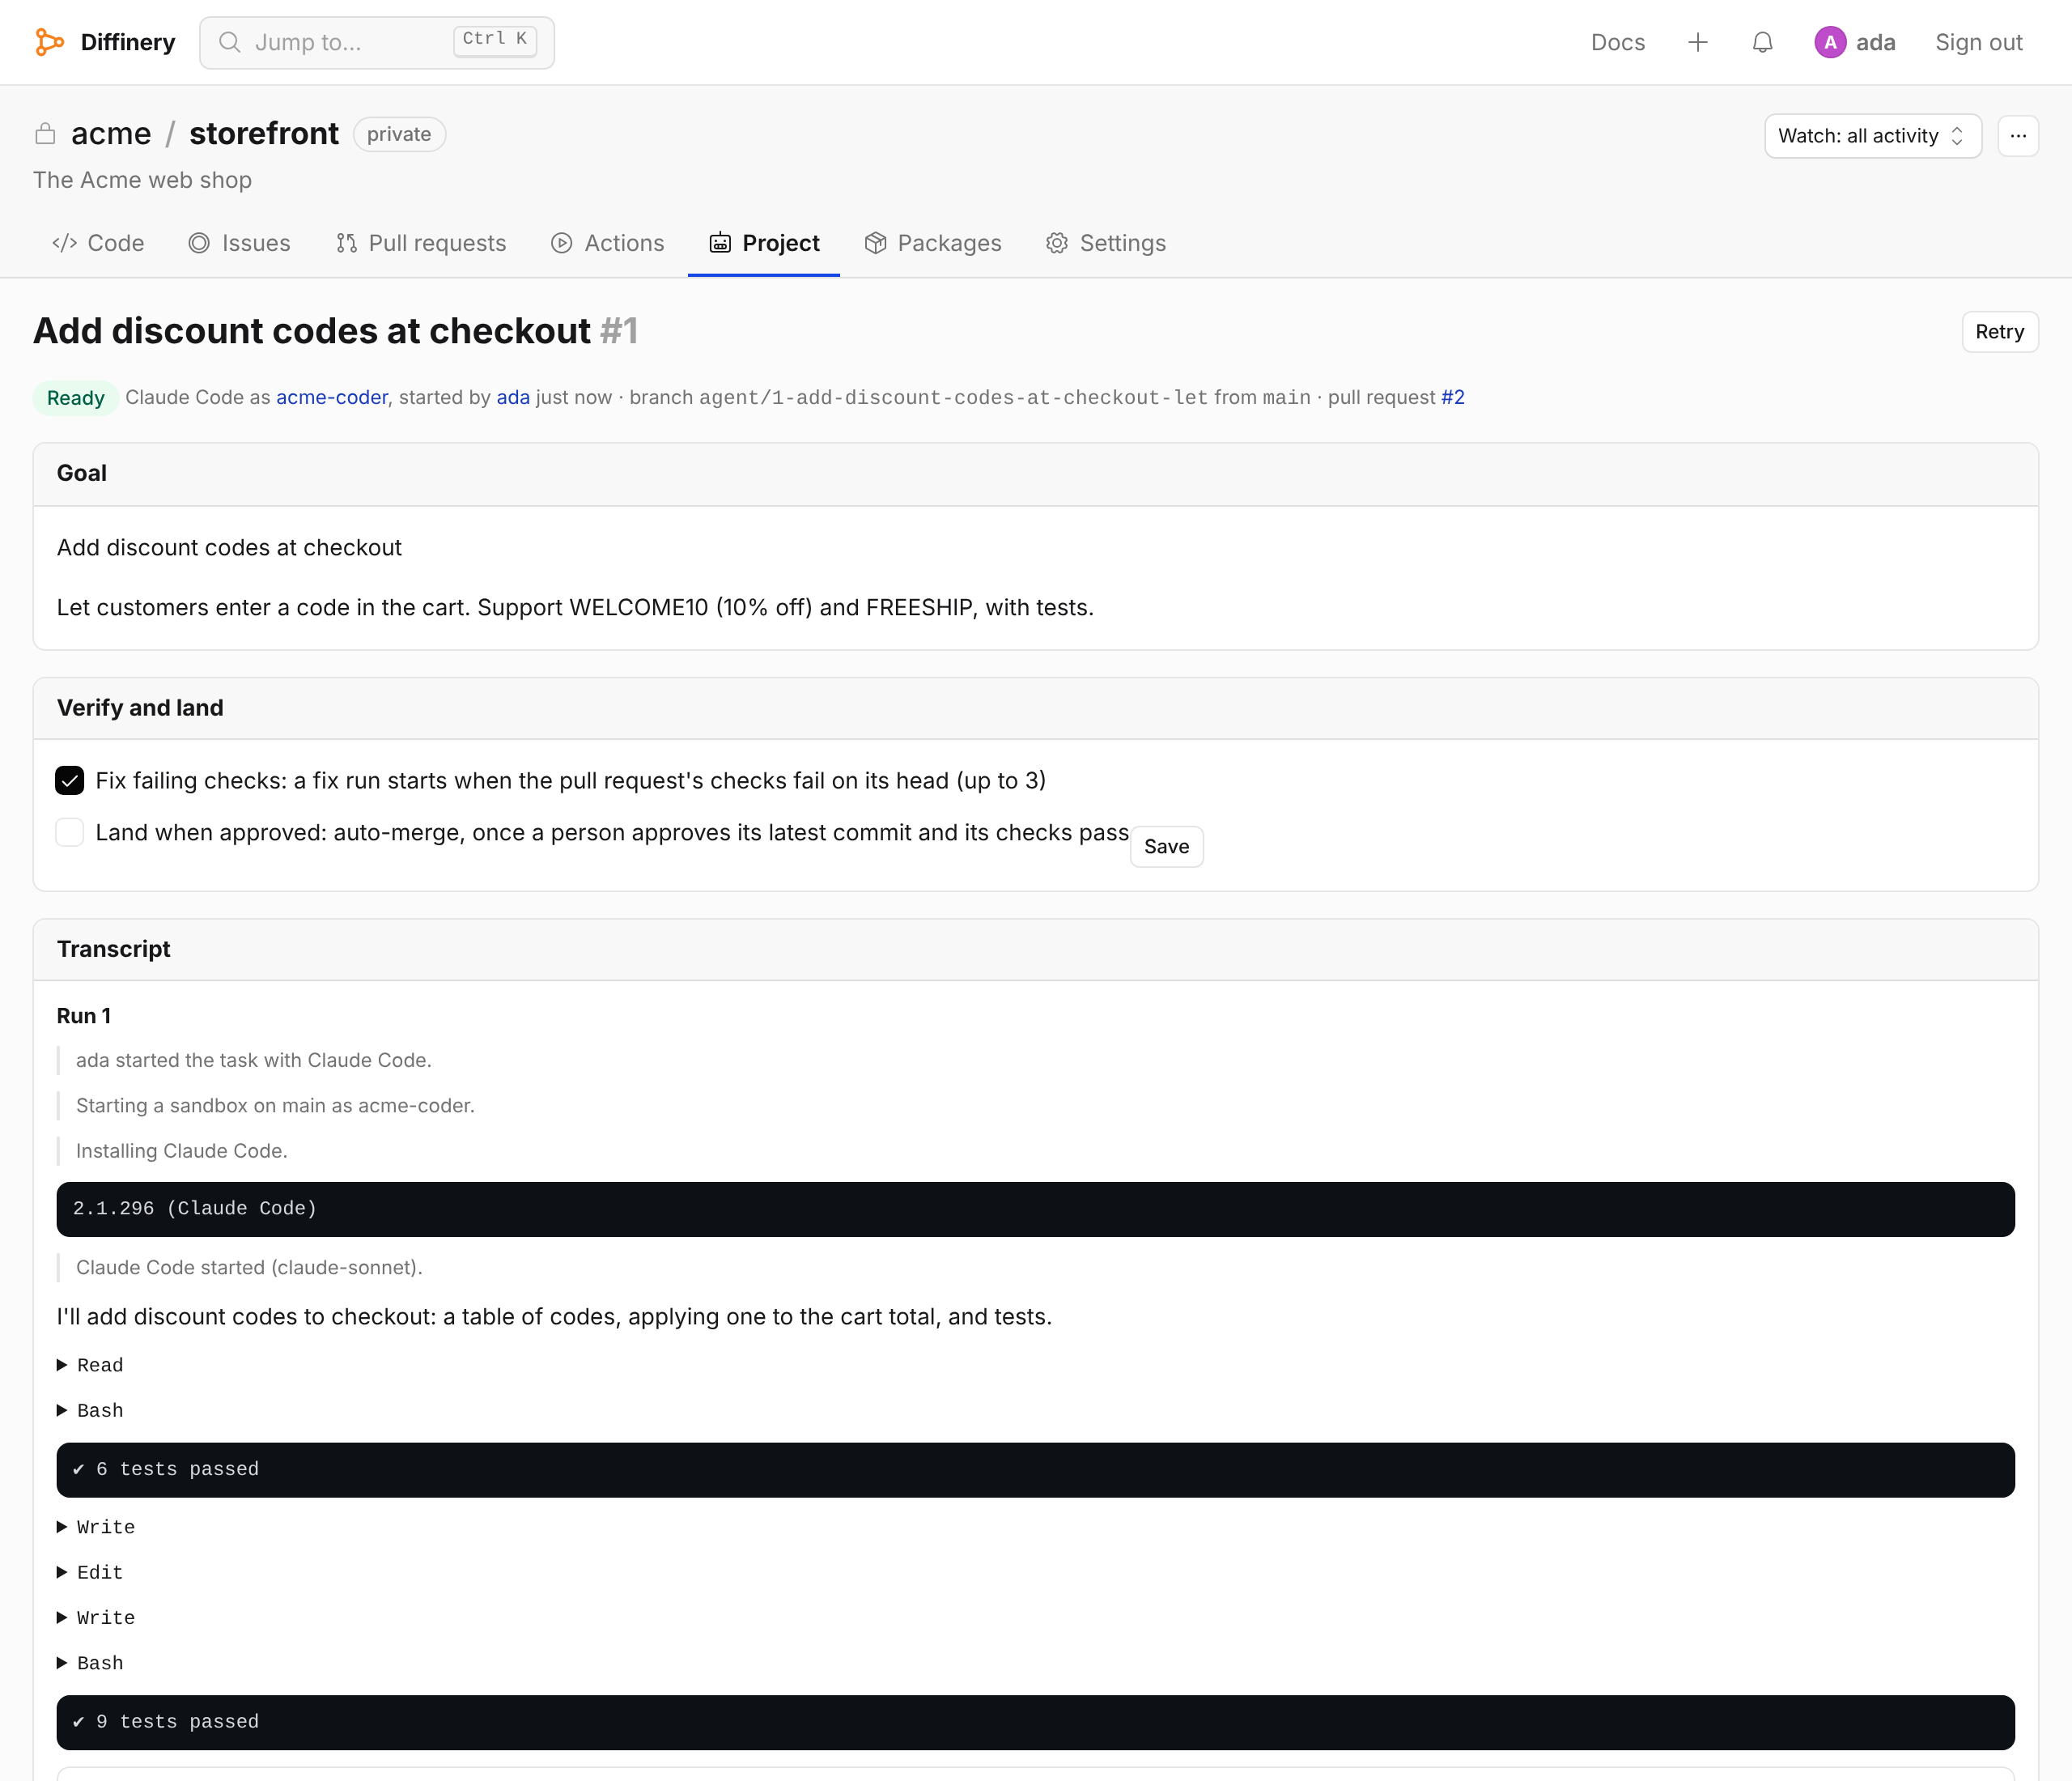
Task: Click the Settings gear icon
Action: tap(1056, 243)
